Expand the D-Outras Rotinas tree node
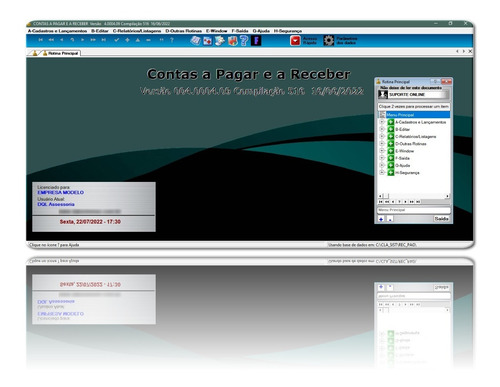Screen dimensions: 500x387 382,144
